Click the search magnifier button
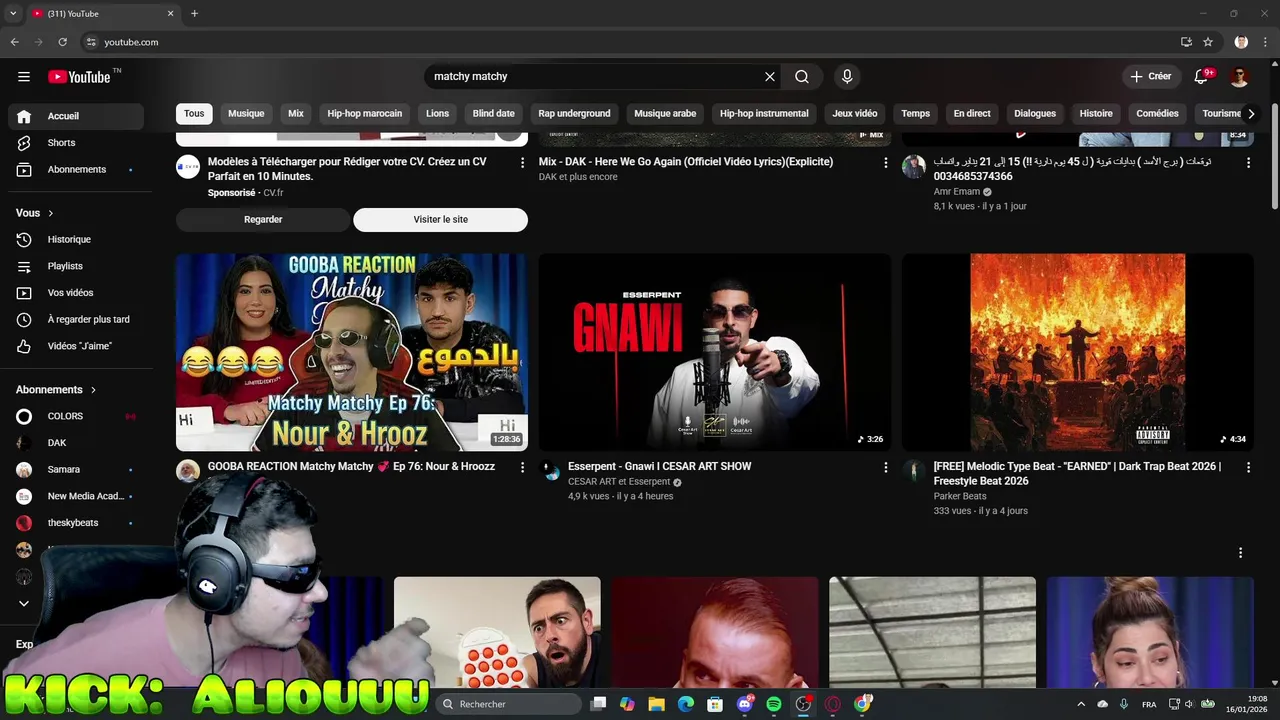The width and height of the screenshot is (1280, 720). click(802, 77)
